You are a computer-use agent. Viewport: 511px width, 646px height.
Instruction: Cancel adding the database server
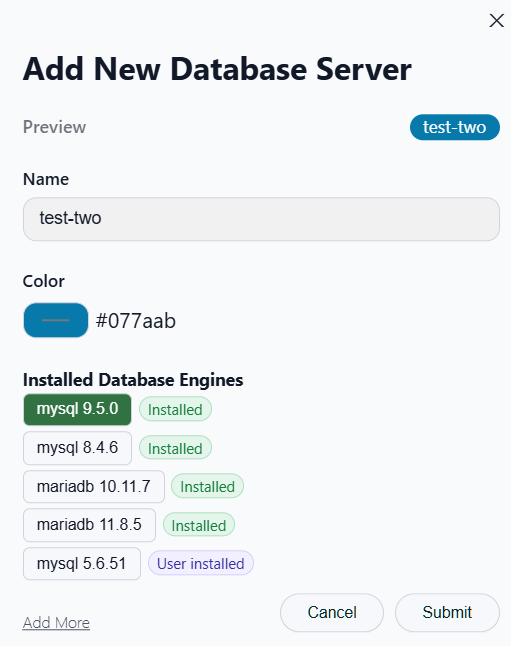[x=332, y=613]
